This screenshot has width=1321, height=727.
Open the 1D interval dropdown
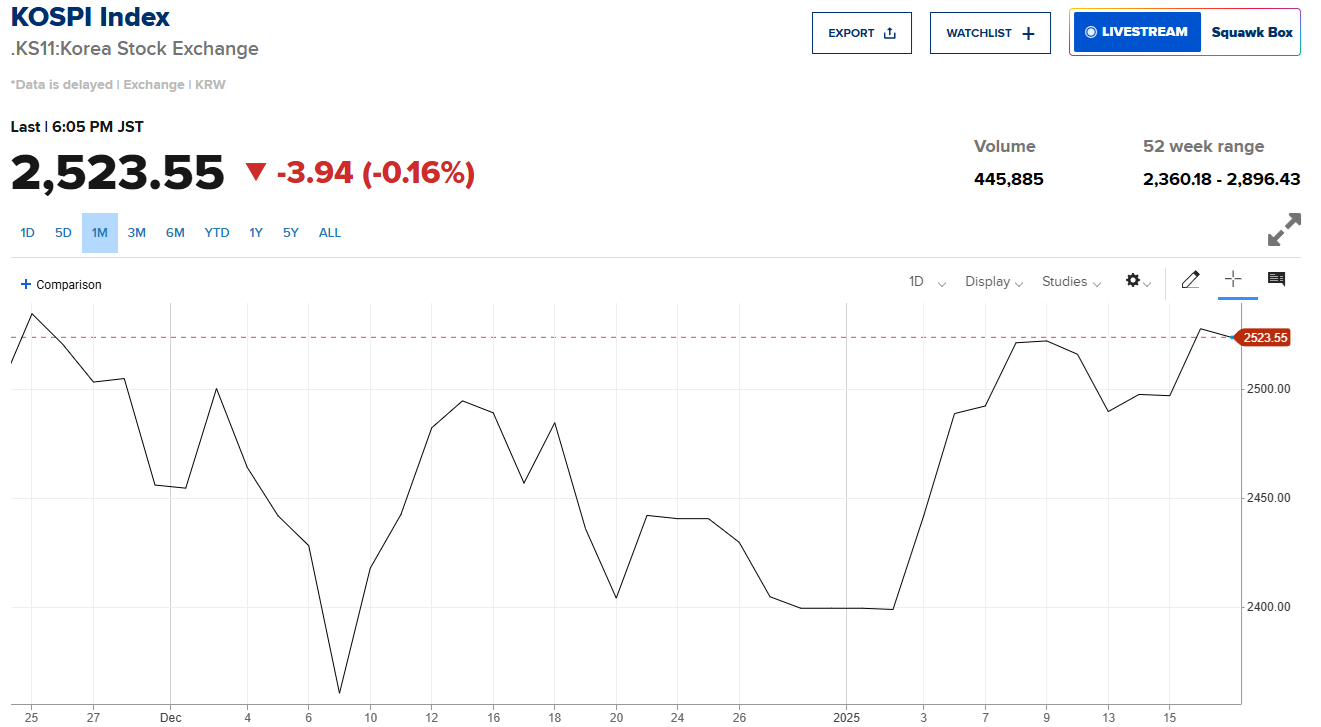click(x=926, y=282)
